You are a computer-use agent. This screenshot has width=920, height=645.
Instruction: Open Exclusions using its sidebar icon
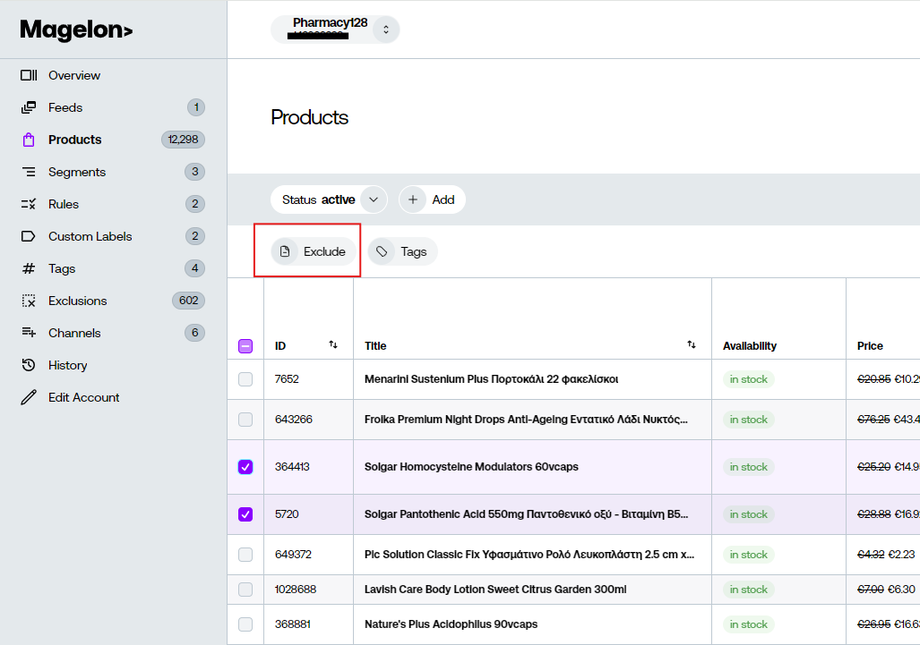pos(29,301)
